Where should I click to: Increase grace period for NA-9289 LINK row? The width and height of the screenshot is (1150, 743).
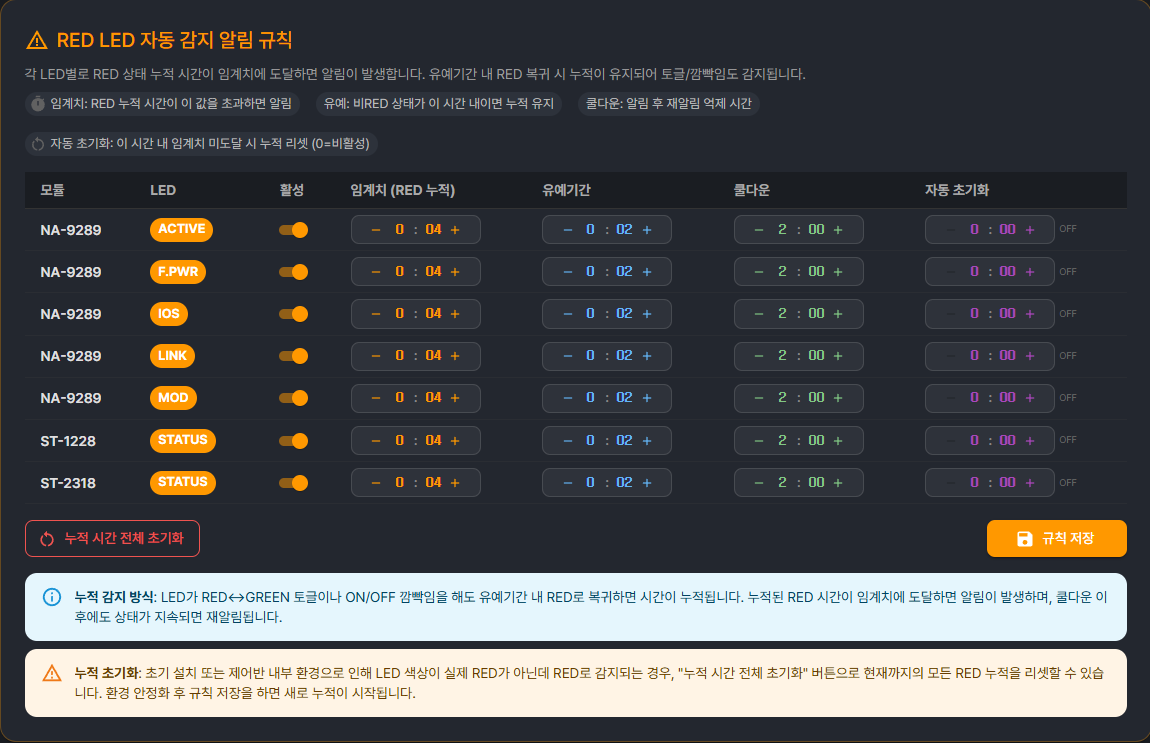coord(647,356)
